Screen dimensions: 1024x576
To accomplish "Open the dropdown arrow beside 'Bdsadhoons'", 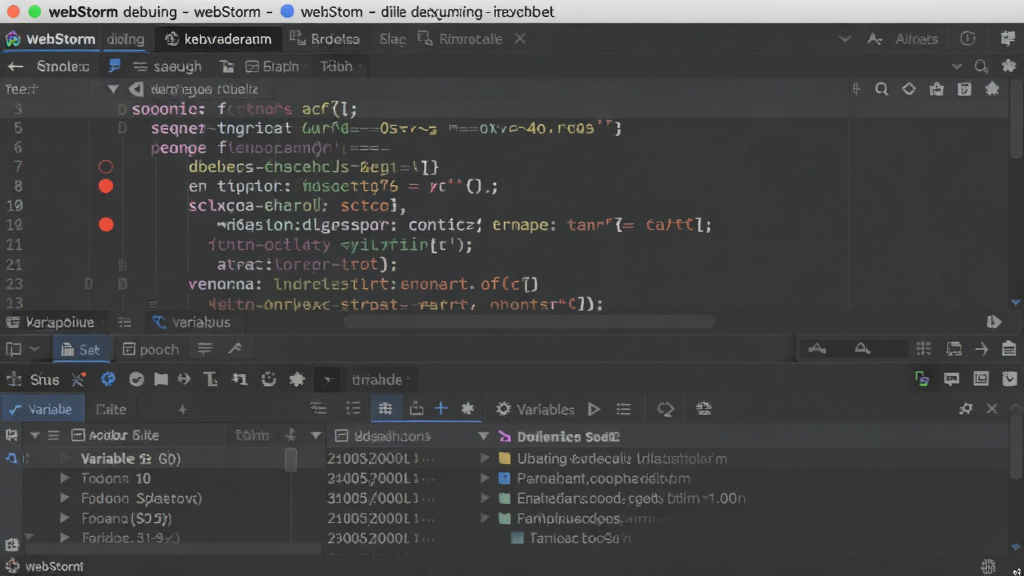I will (x=316, y=436).
